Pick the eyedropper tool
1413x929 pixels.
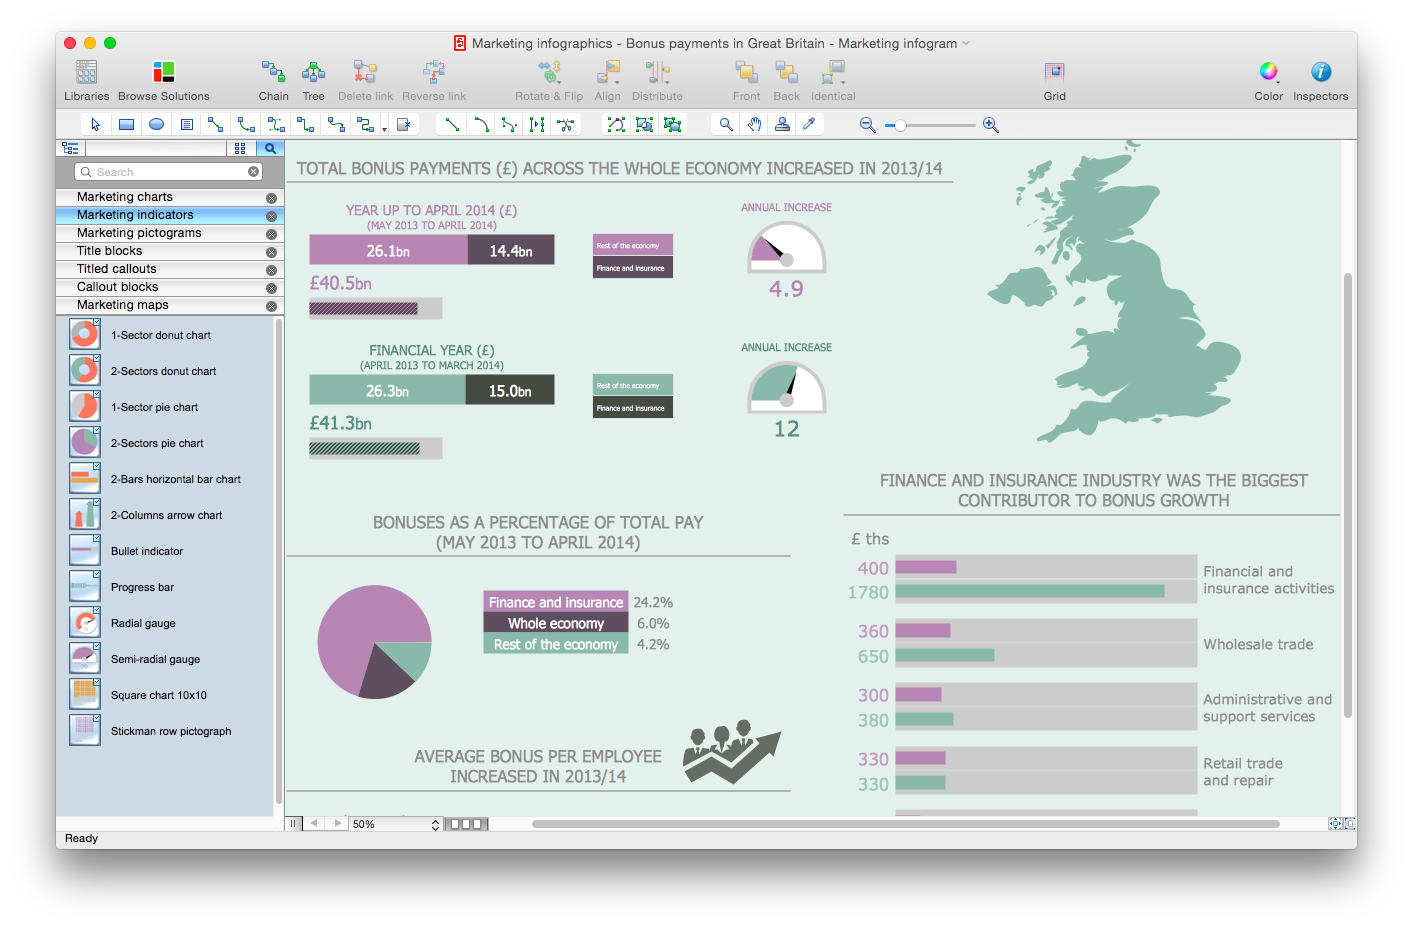pos(809,125)
